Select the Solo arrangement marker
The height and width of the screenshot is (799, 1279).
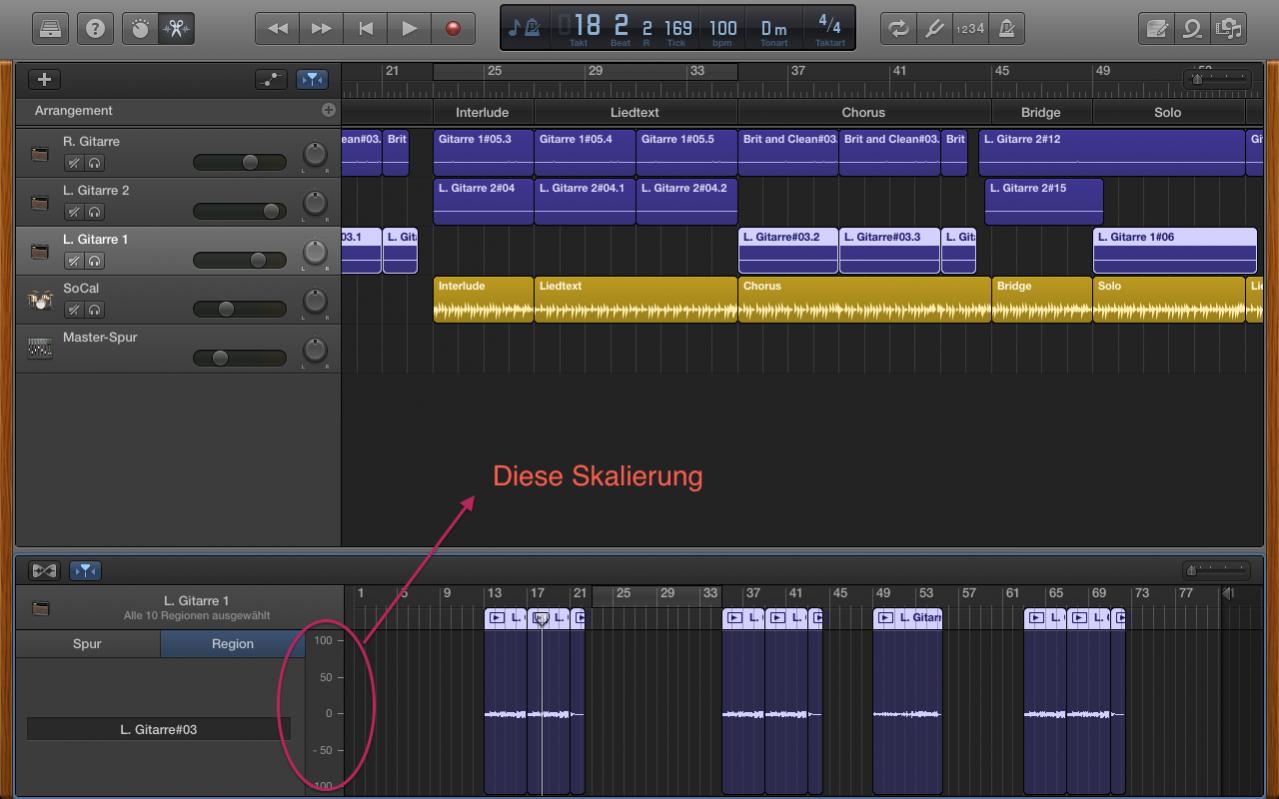click(1168, 112)
